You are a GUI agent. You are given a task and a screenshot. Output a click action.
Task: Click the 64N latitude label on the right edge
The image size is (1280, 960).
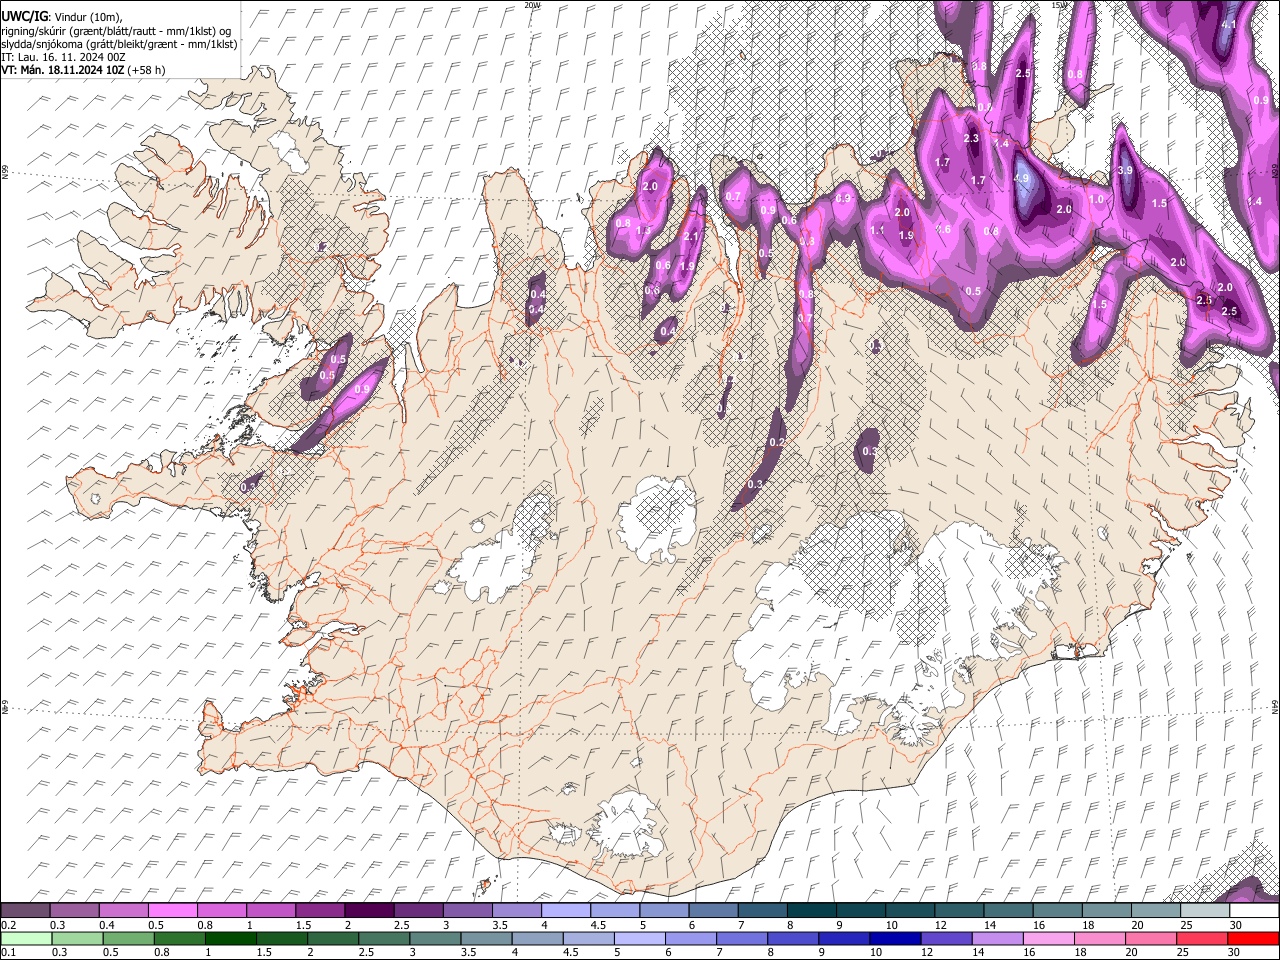tap(1275, 707)
